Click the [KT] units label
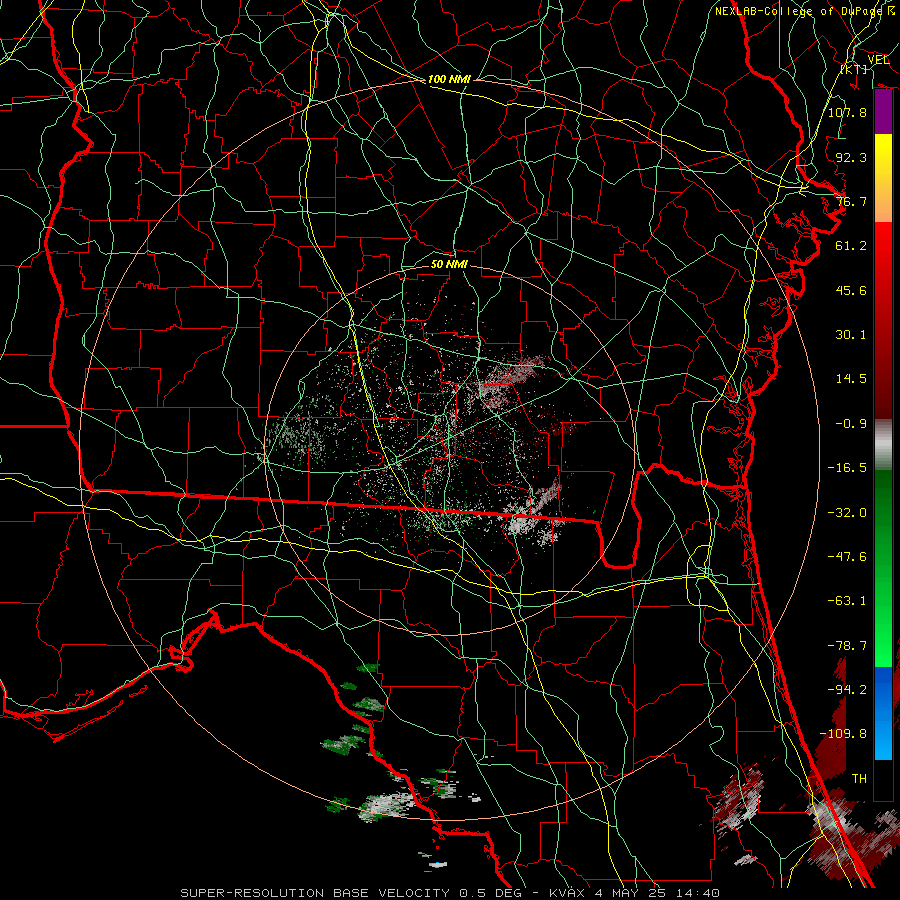The height and width of the screenshot is (900, 900). tap(854, 69)
